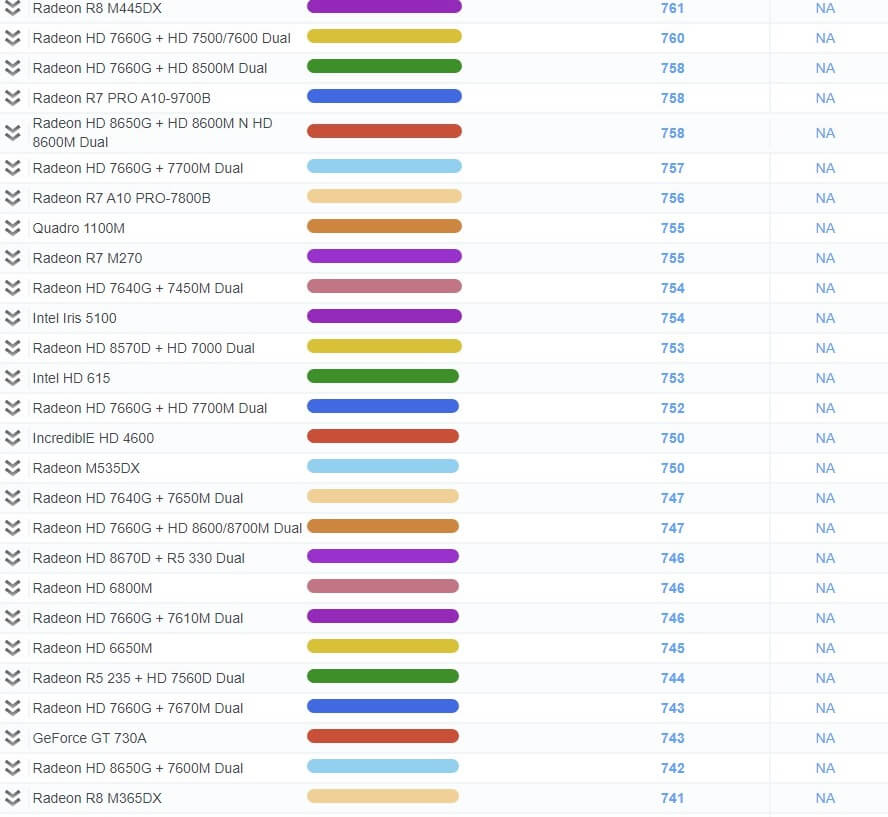The image size is (888, 817).
Task: Expand the Quadro 1100M row chevron
Action: pos(12,228)
